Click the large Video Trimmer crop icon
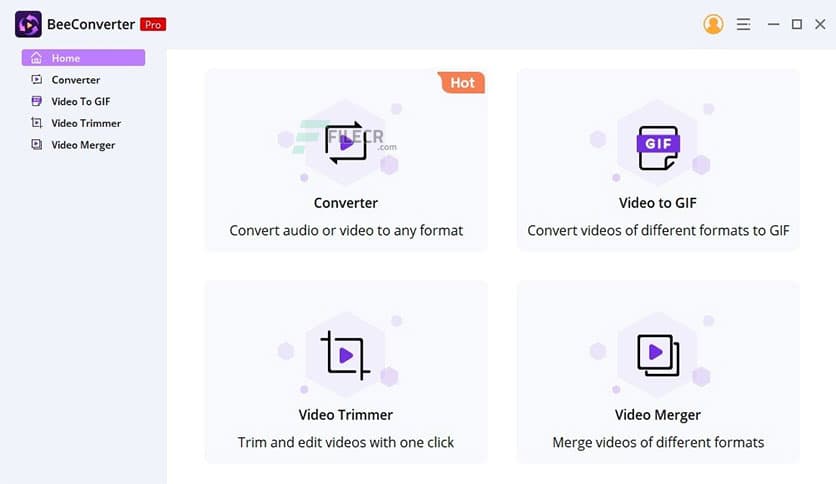 345,355
